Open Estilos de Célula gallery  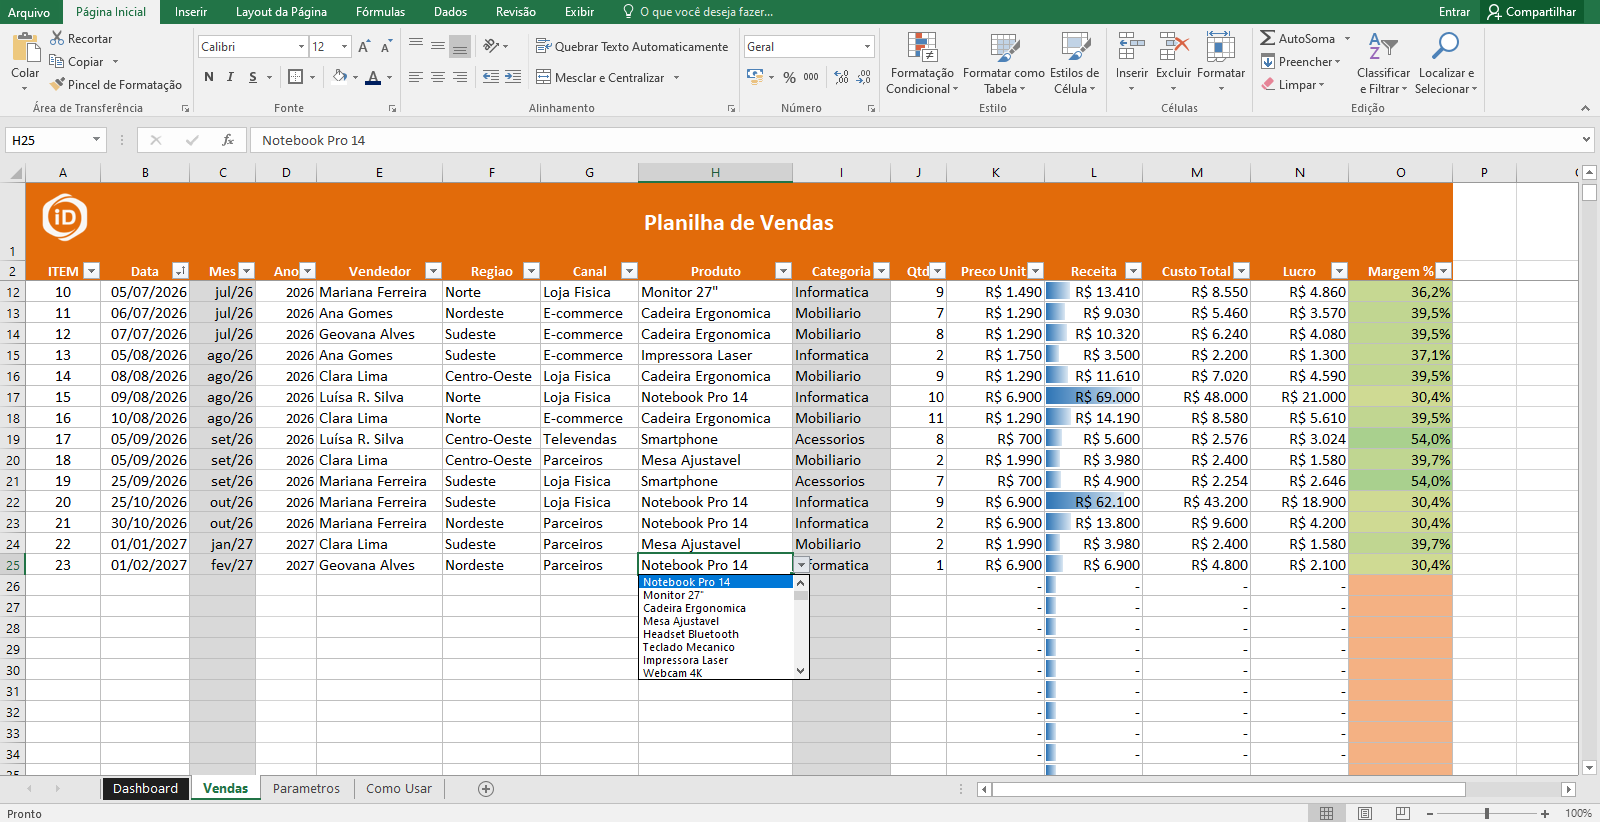pyautogui.click(x=1075, y=63)
